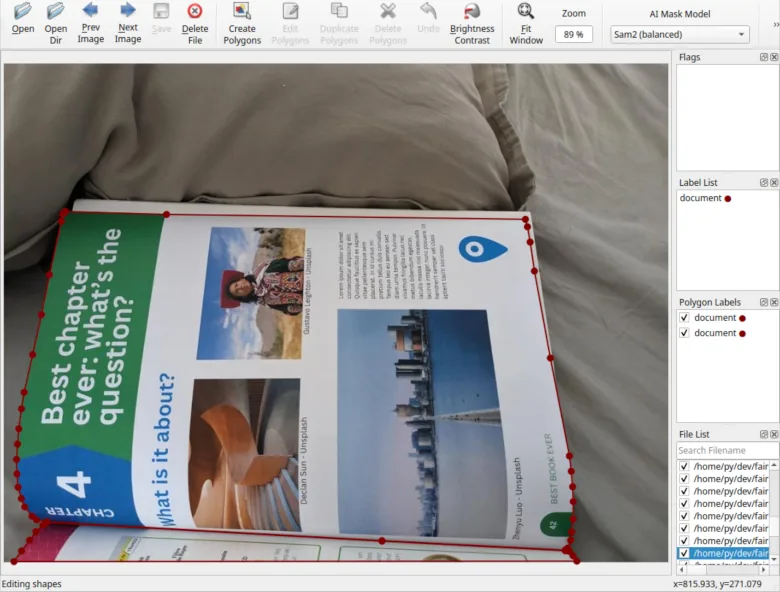The image size is (780, 592).
Task: Uncheck the first document polygon label
Action: click(684, 318)
